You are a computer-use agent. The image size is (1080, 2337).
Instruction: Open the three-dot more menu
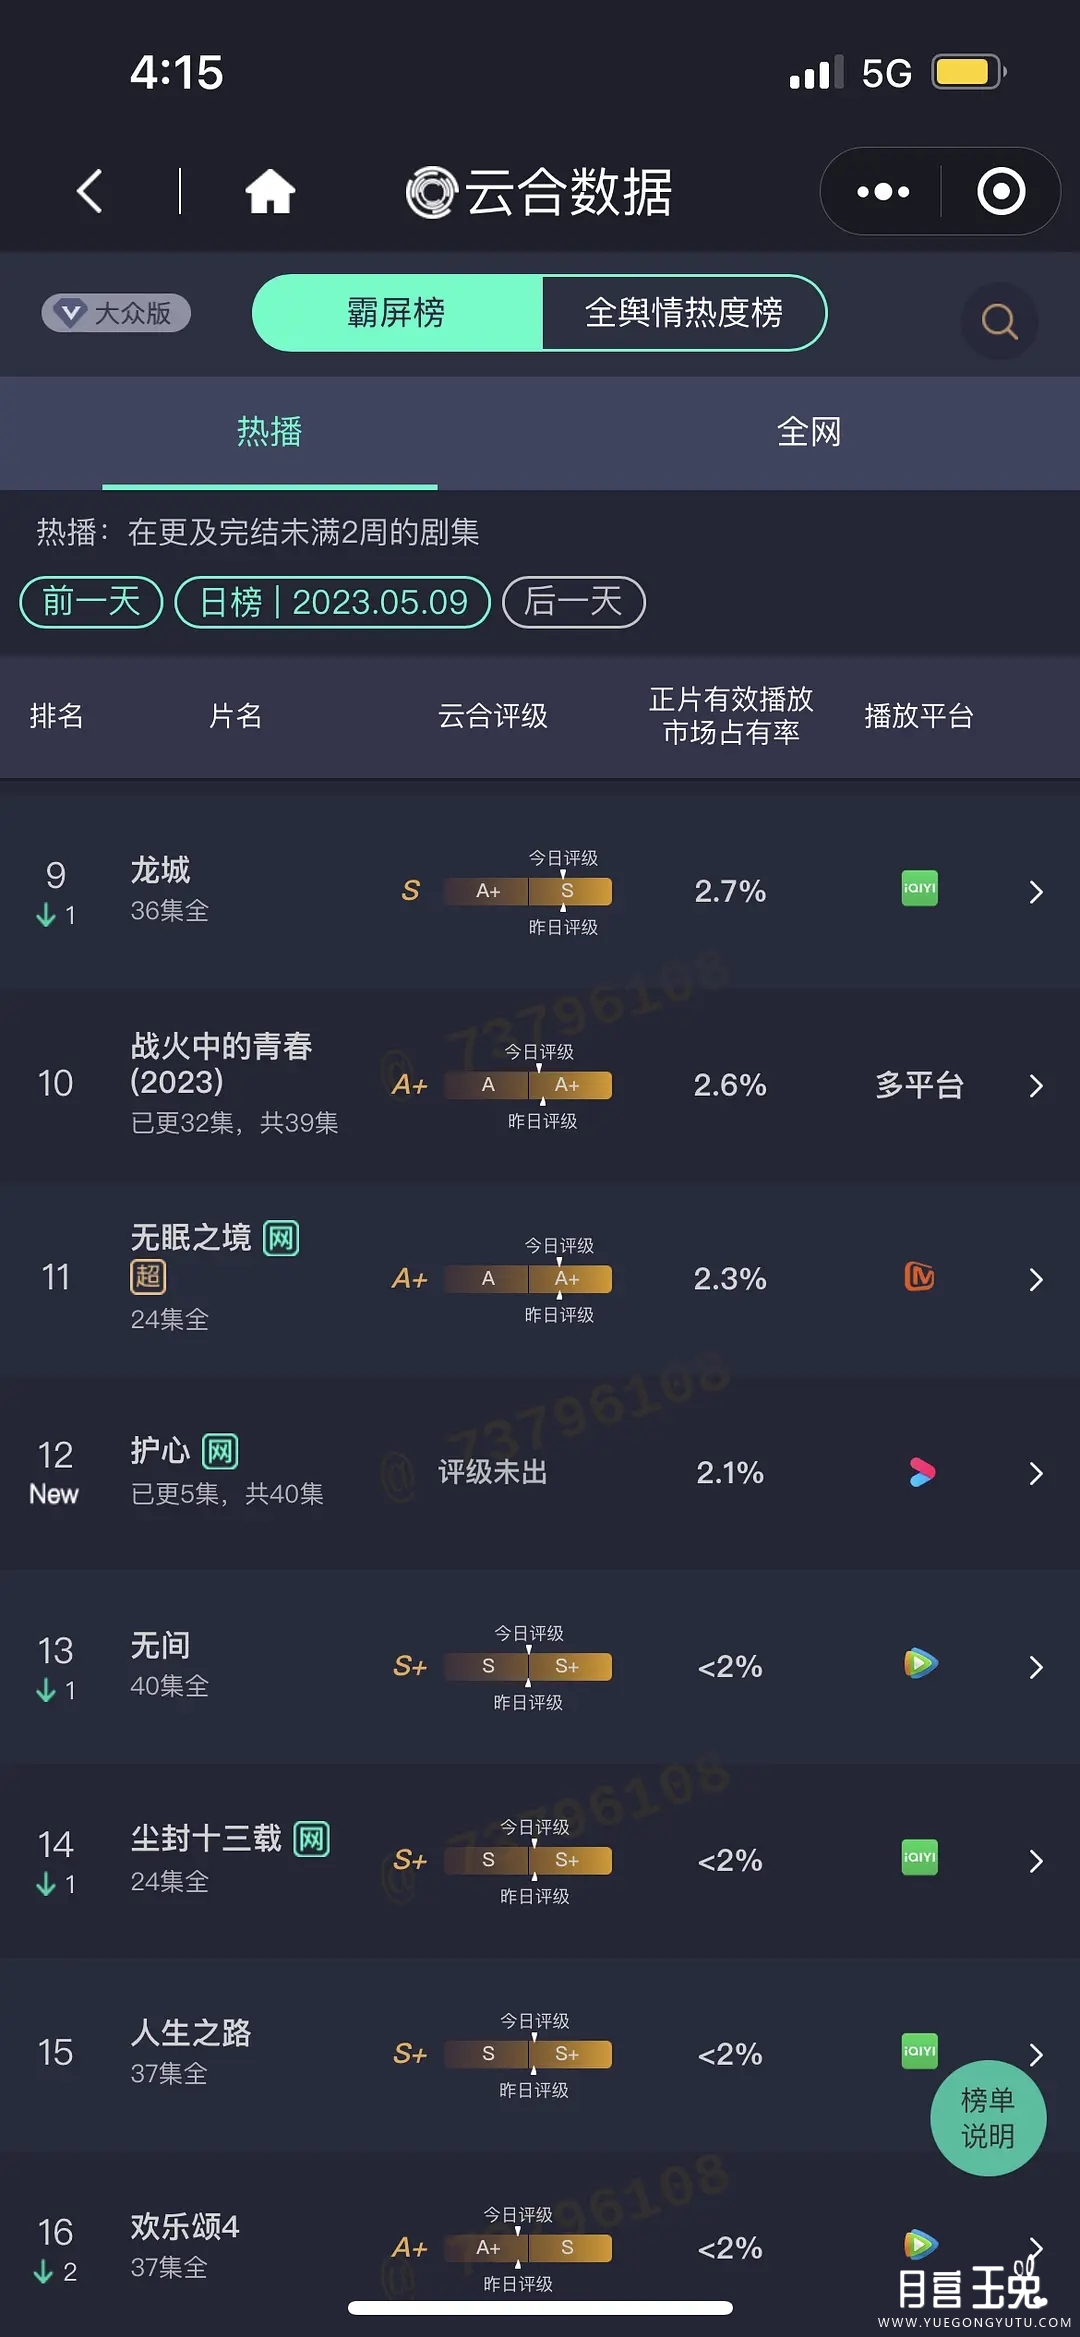[x=883, y=191]
